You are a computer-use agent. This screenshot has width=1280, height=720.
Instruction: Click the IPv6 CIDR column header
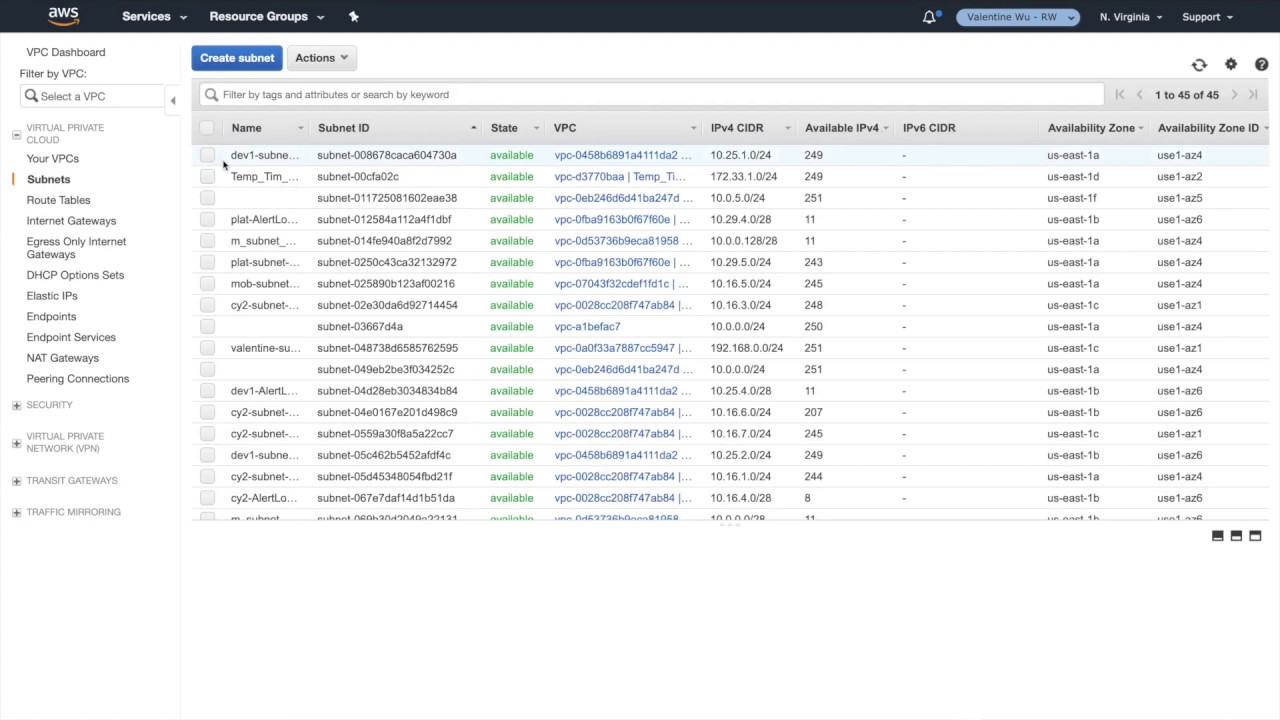pyautogui.click(x=929, y=128)
